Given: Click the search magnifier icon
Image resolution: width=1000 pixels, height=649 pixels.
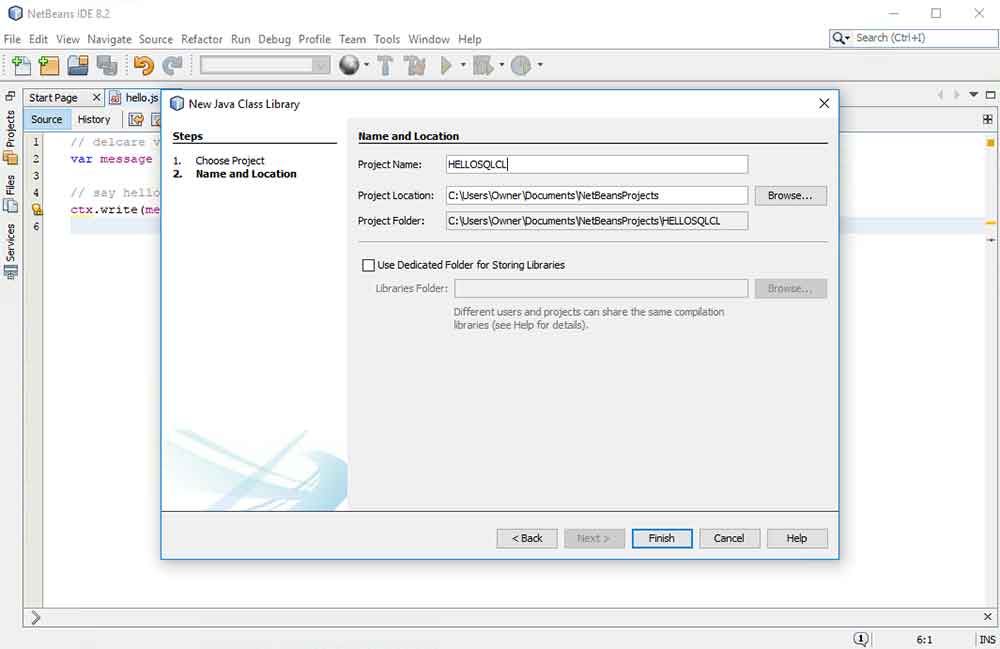Looking at the screenshot, I should (x=841, y=38).
